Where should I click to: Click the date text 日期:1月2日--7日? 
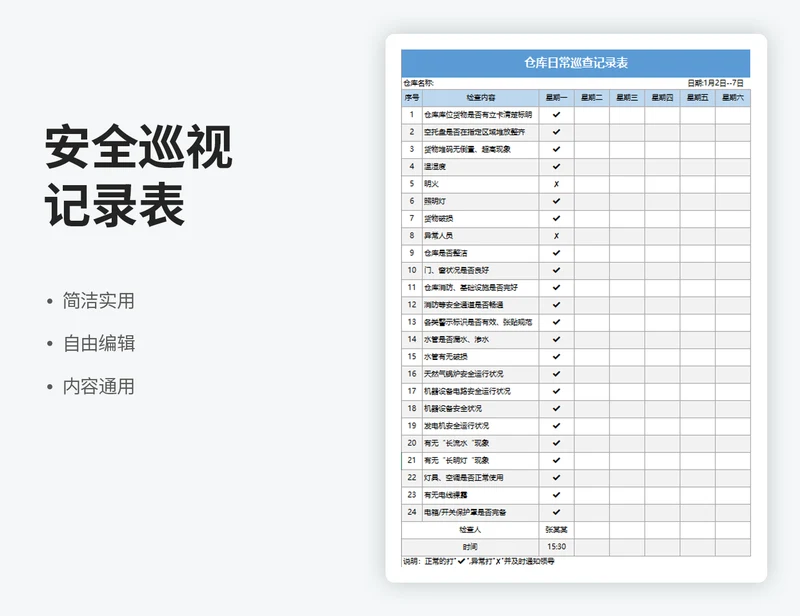715,83
